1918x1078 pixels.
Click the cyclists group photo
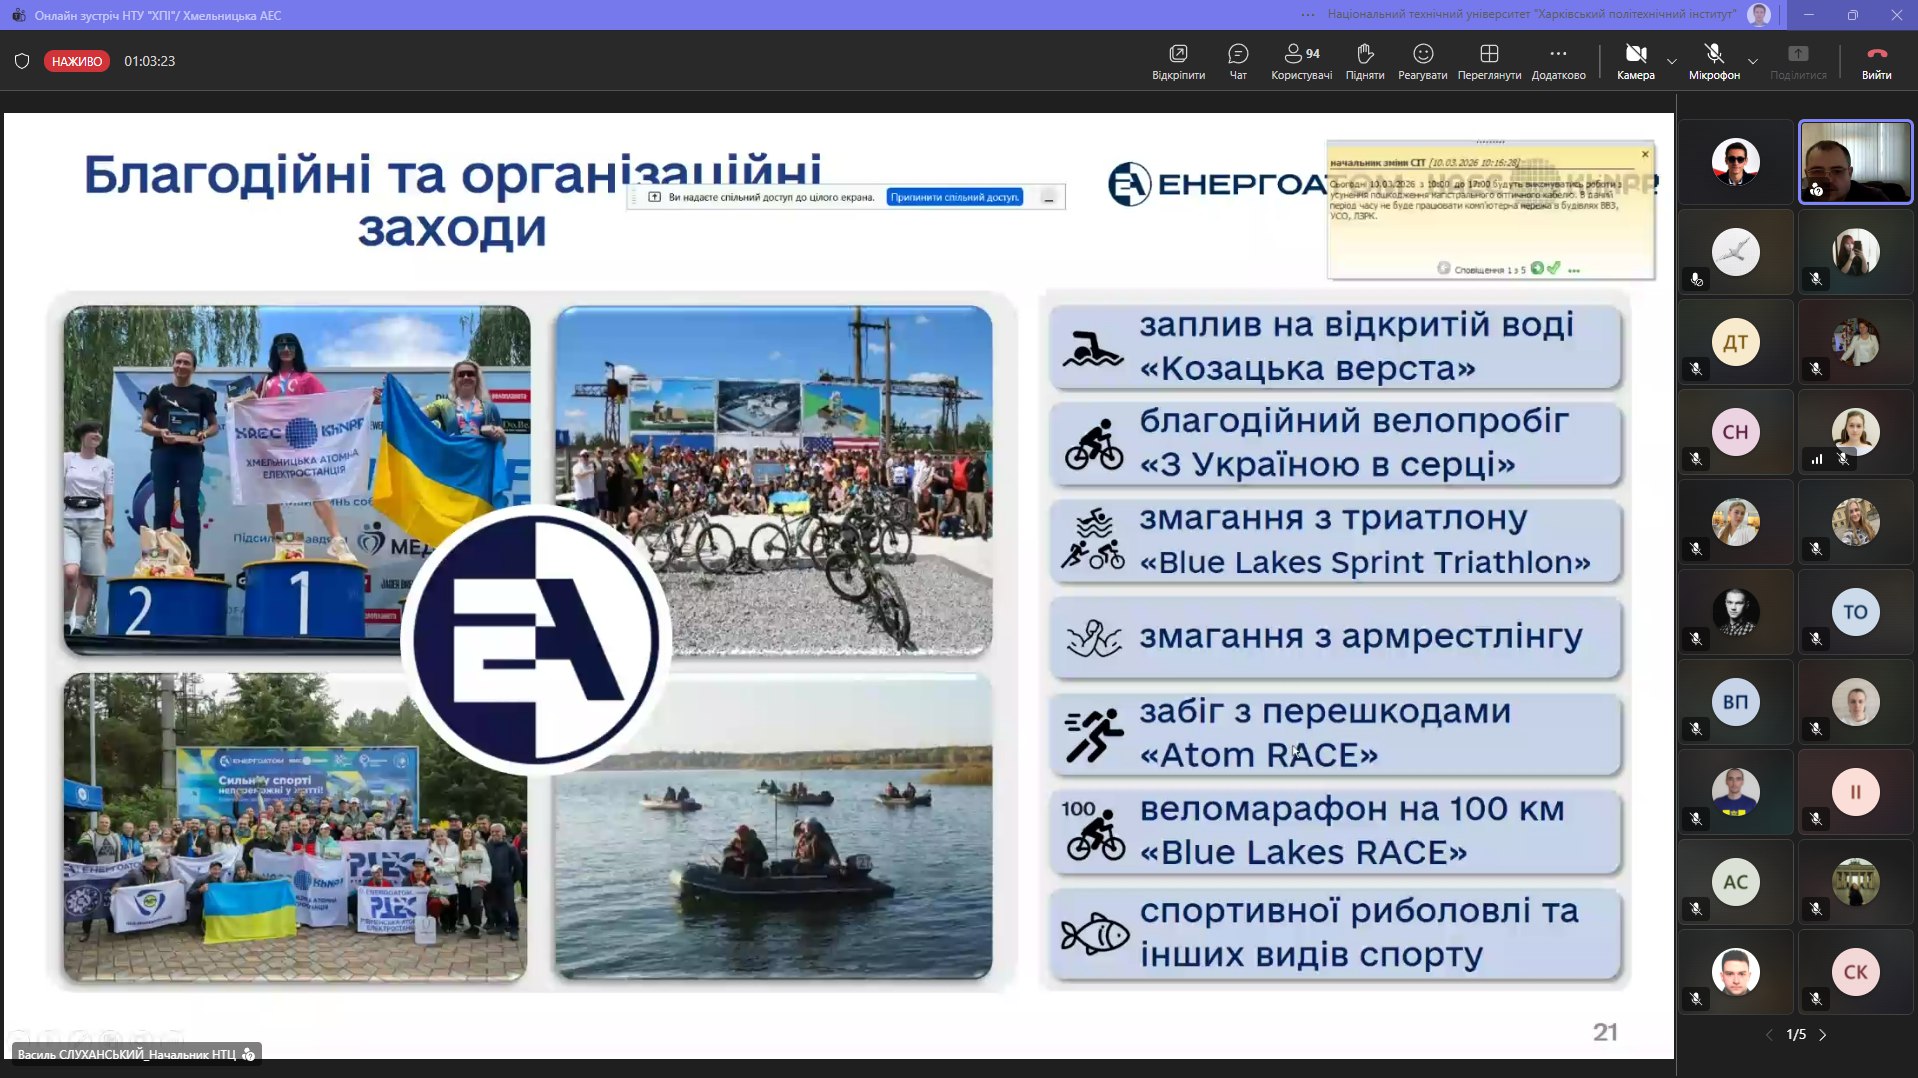[774, 480]
